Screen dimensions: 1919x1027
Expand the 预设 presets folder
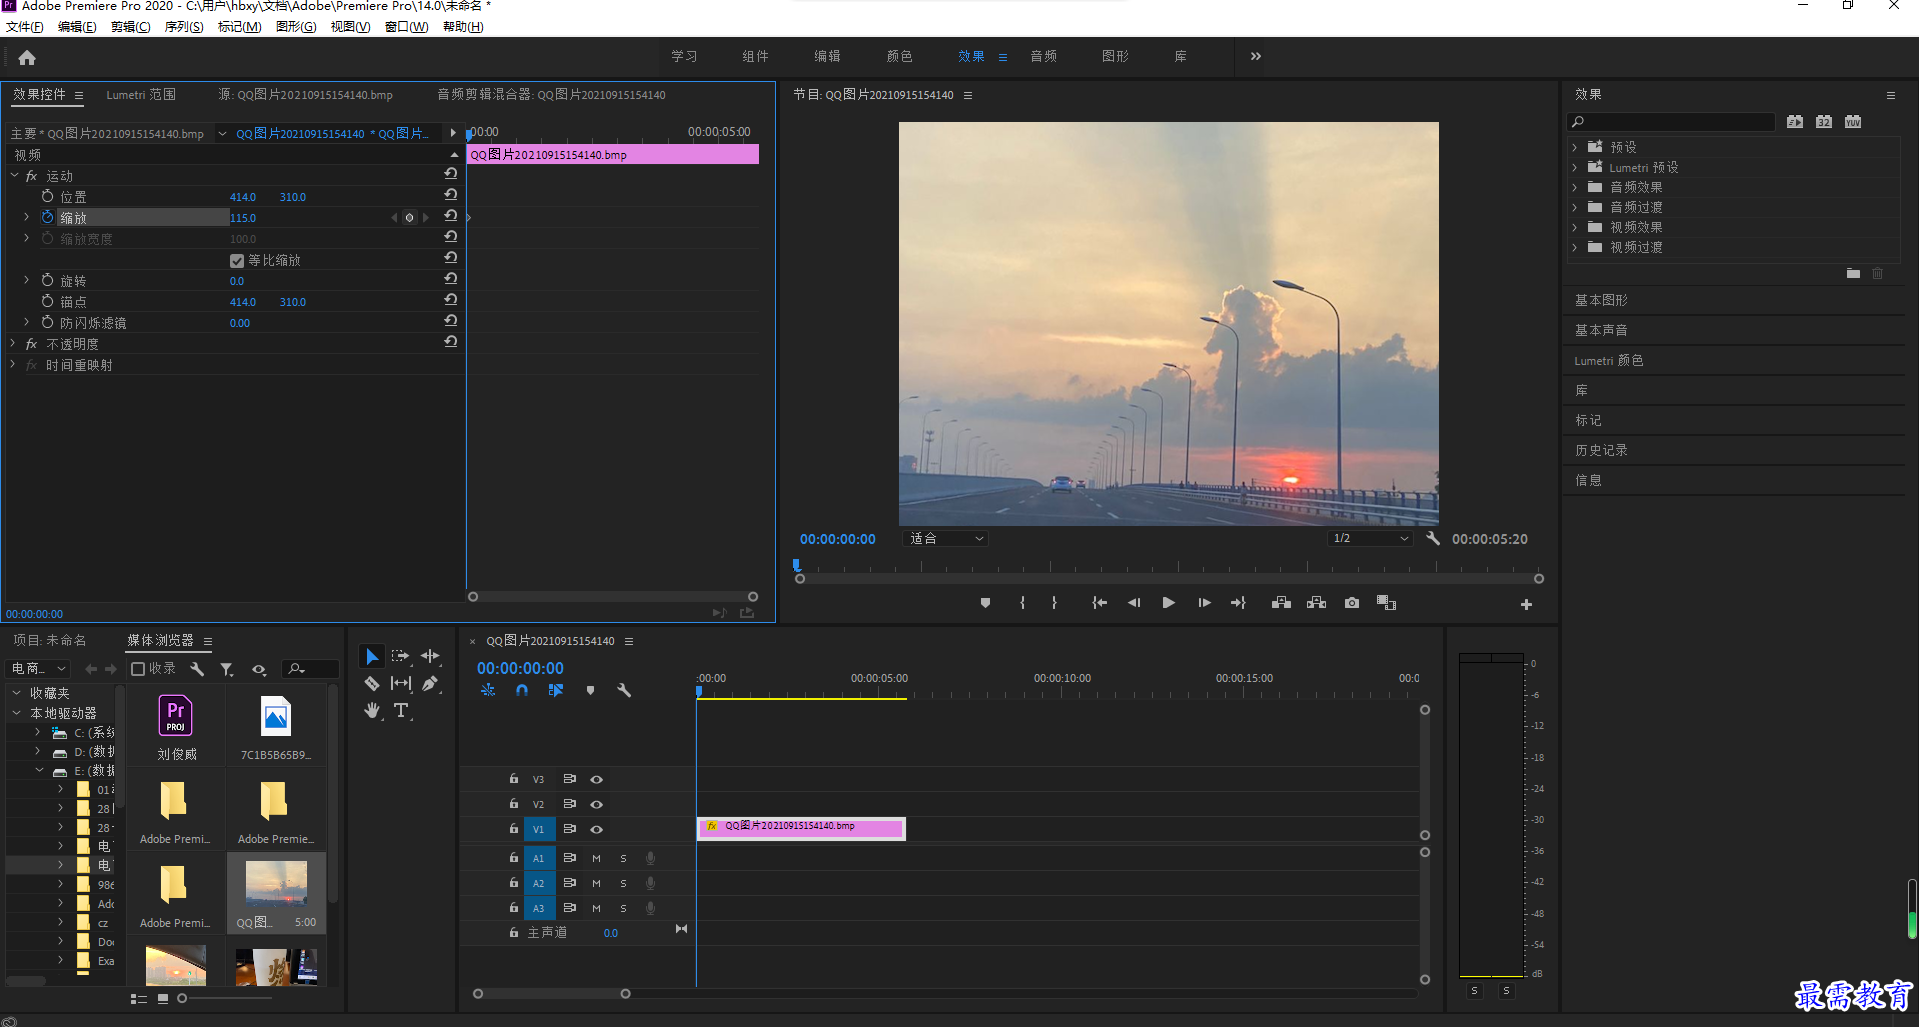tap(1574, 147)
